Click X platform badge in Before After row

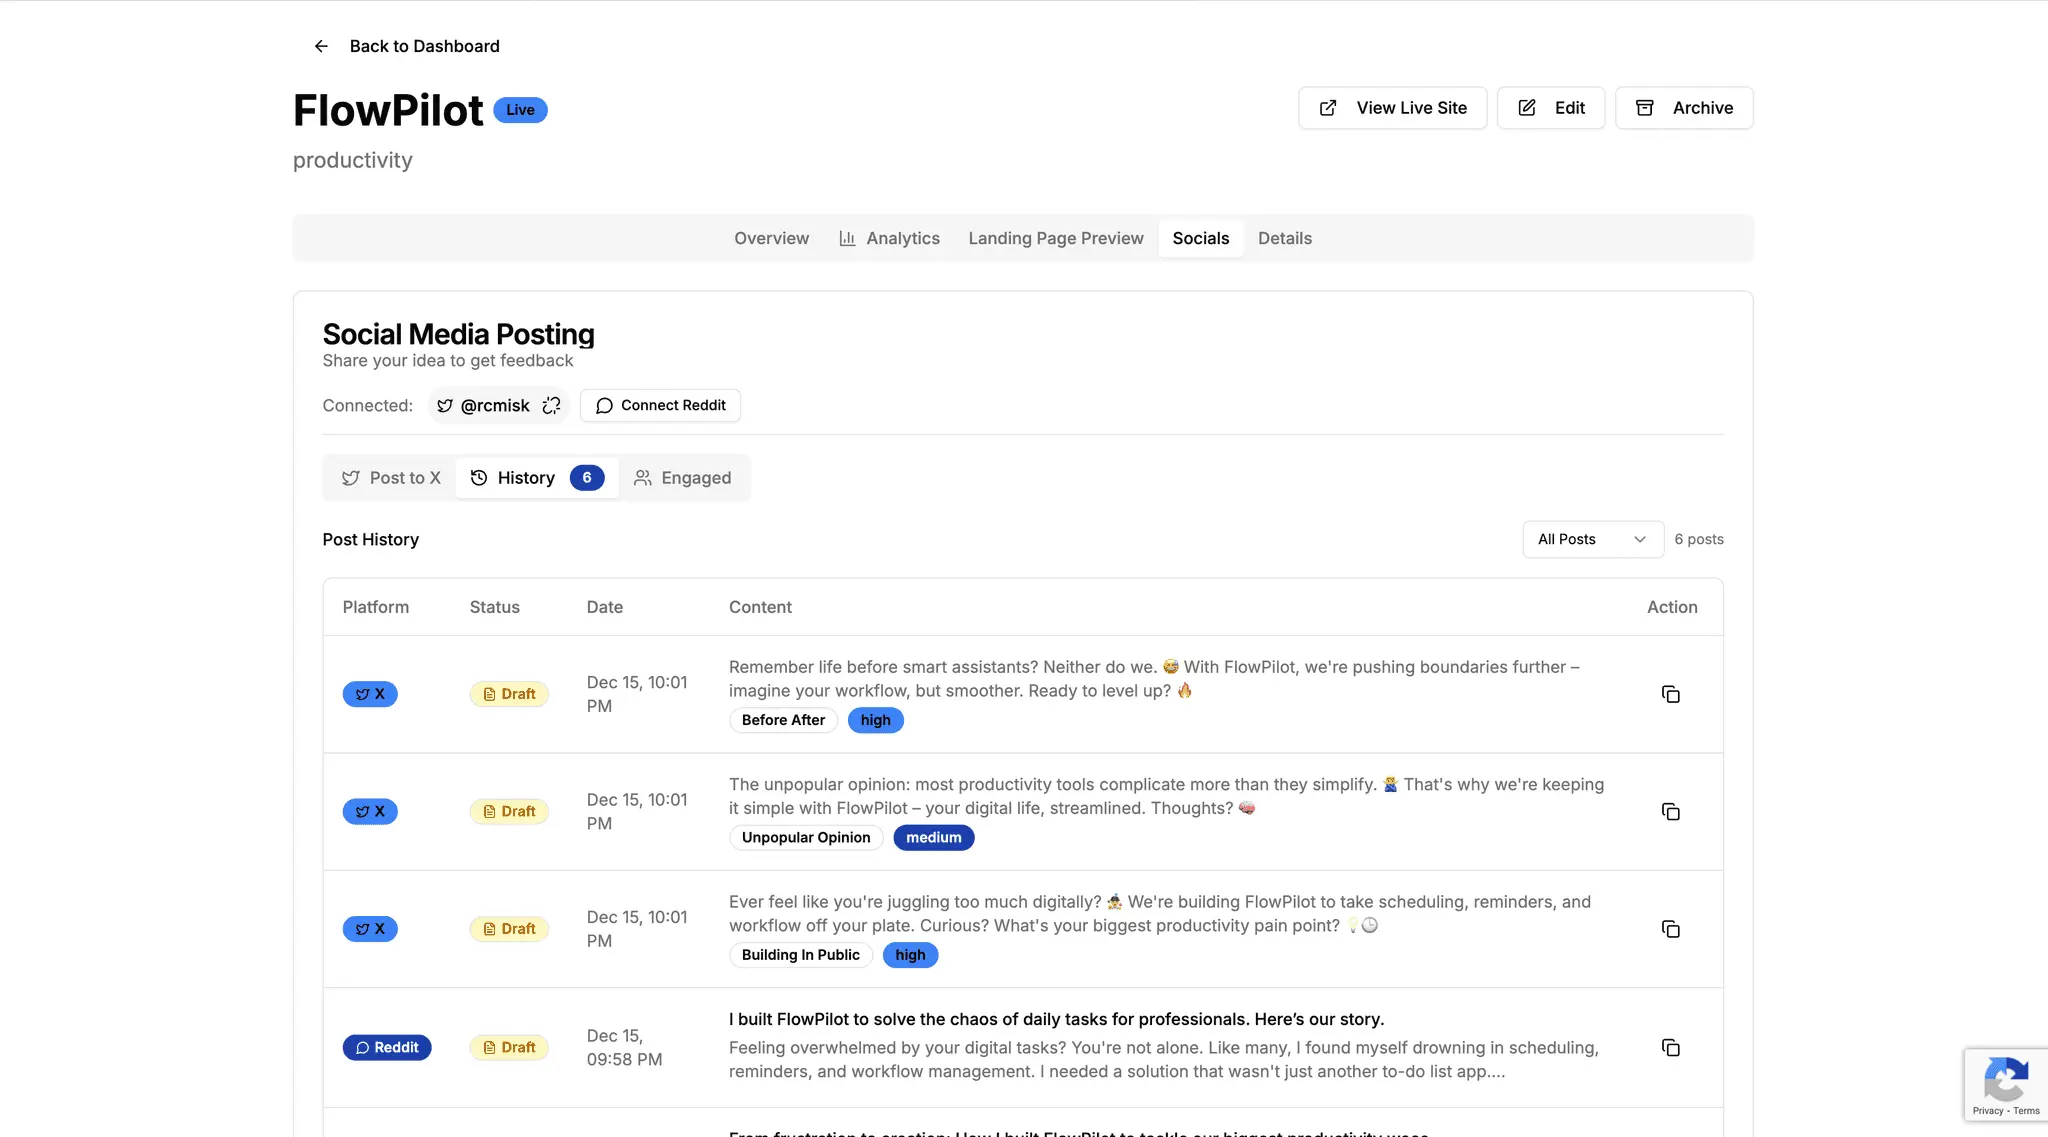coord(370,694)
